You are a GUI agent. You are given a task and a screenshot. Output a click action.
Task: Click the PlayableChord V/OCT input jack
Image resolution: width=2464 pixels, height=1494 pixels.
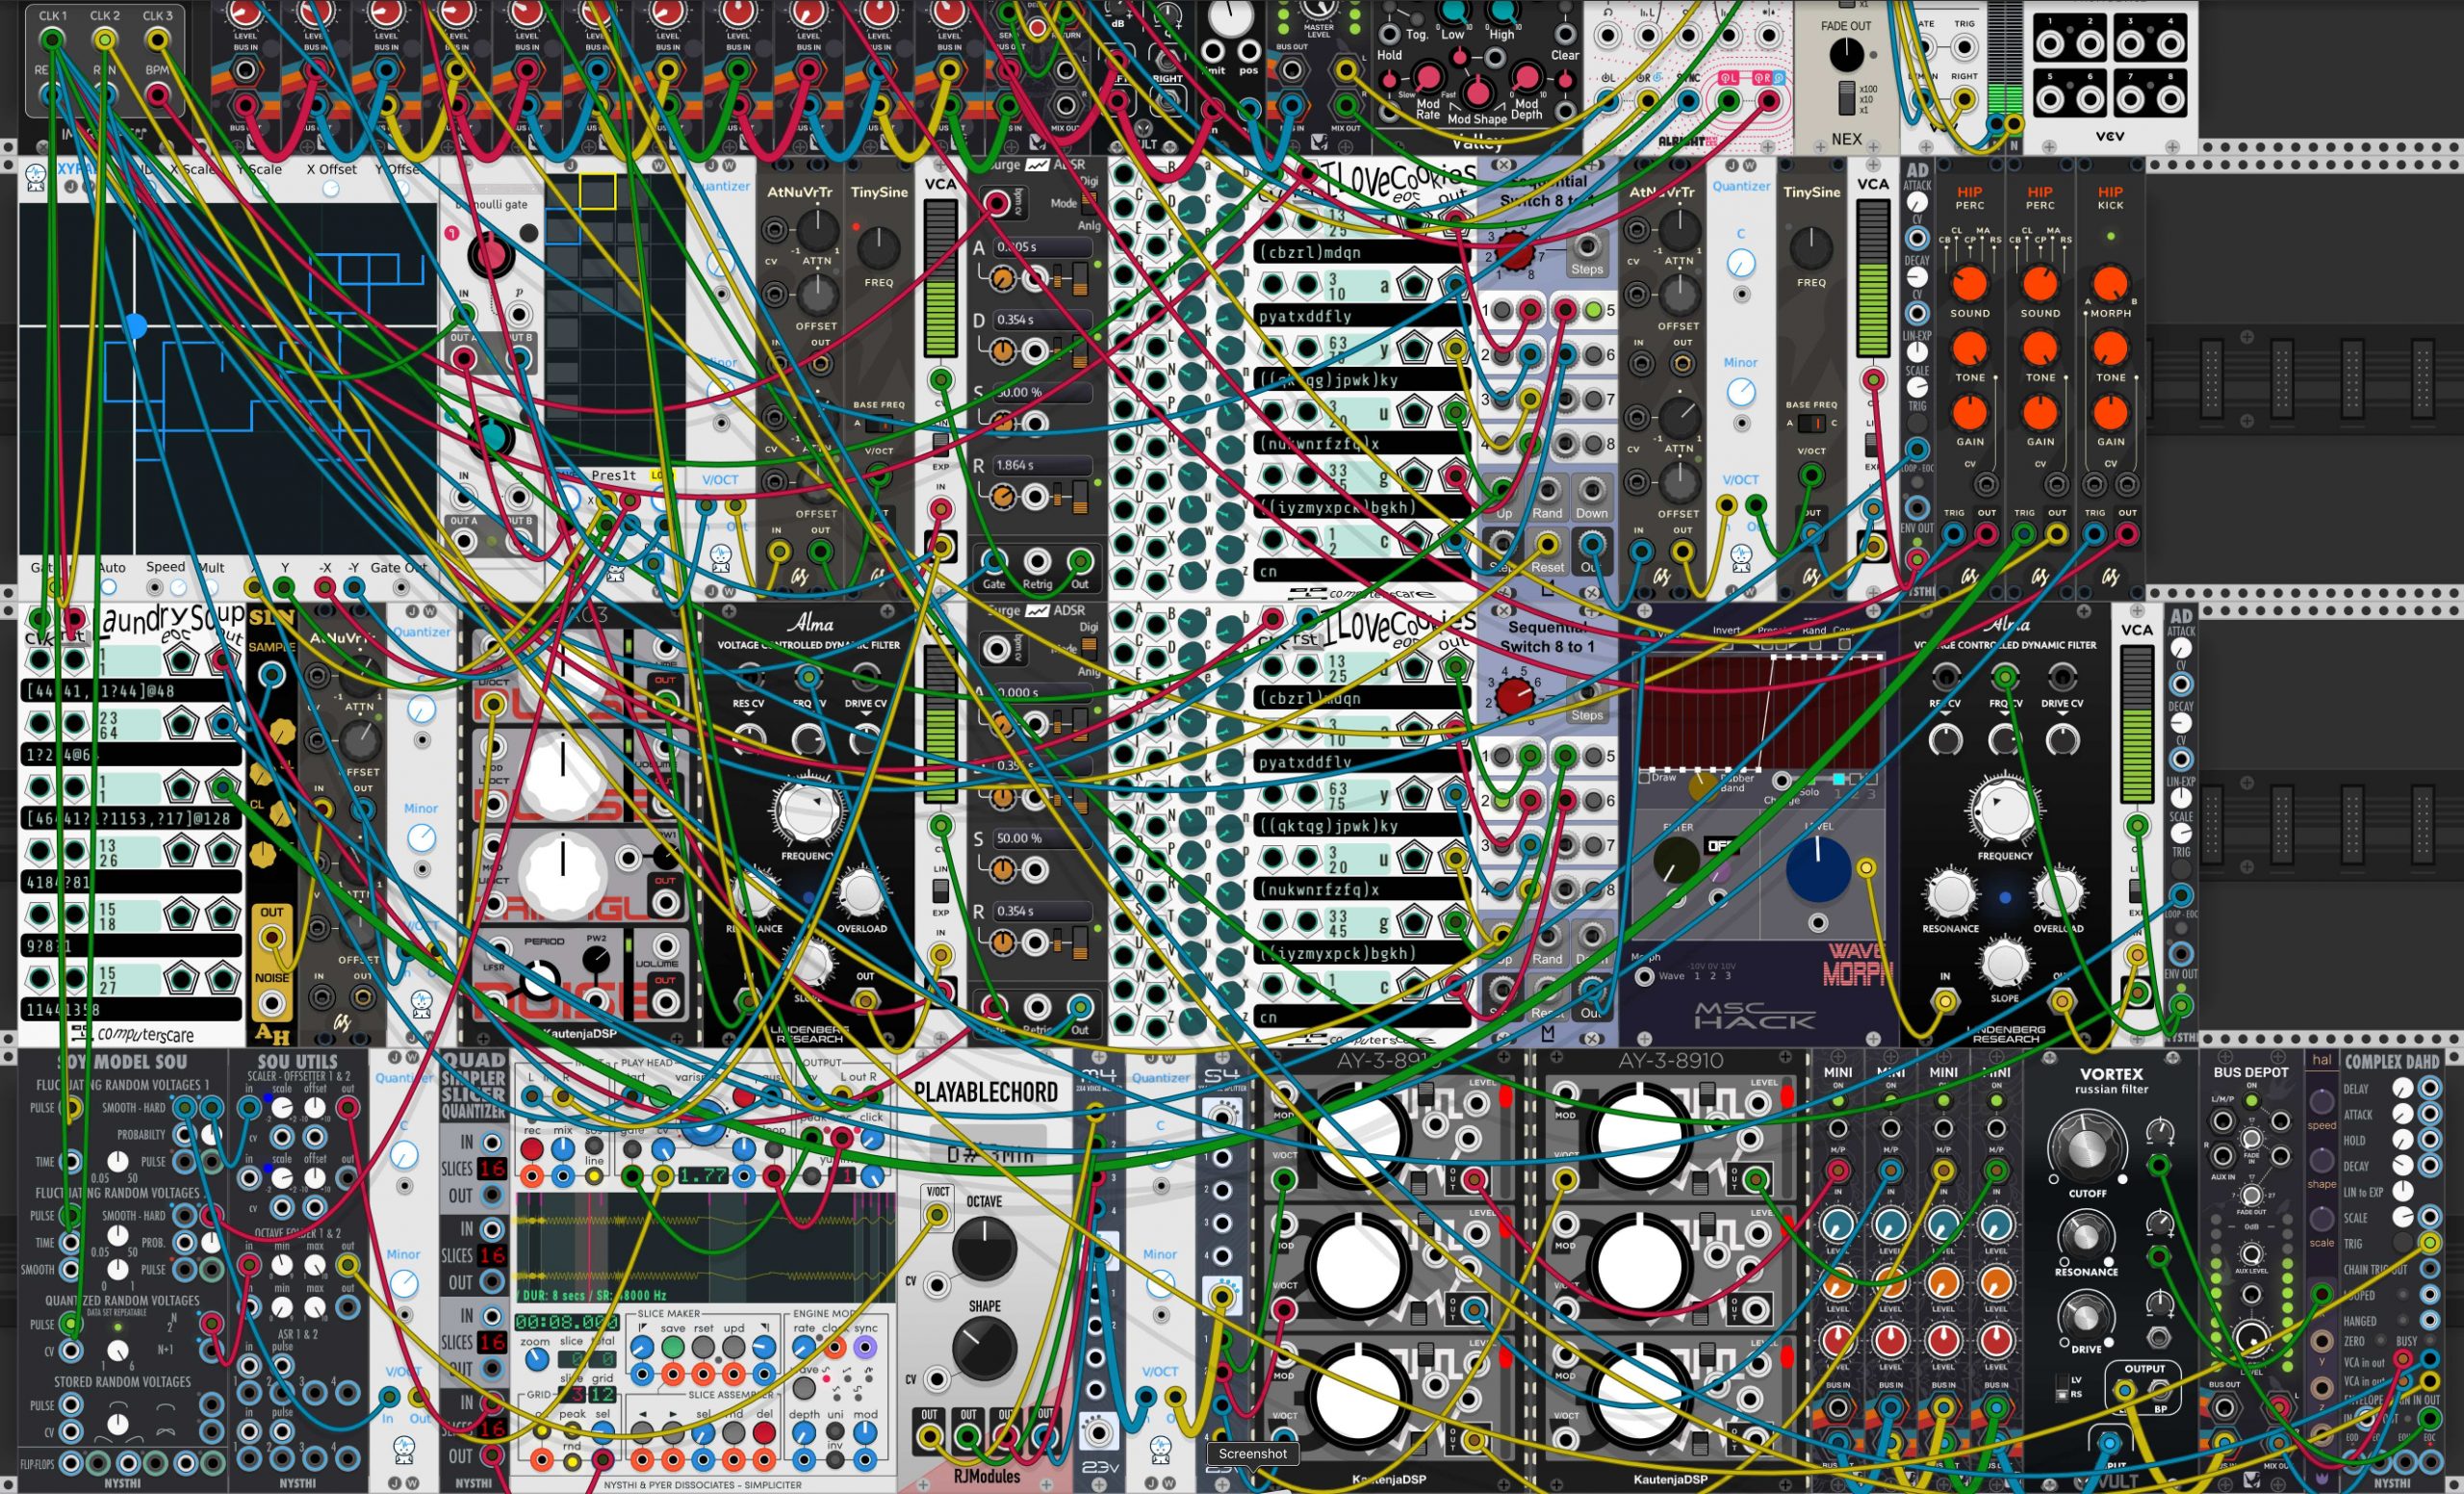point(937,1214)
